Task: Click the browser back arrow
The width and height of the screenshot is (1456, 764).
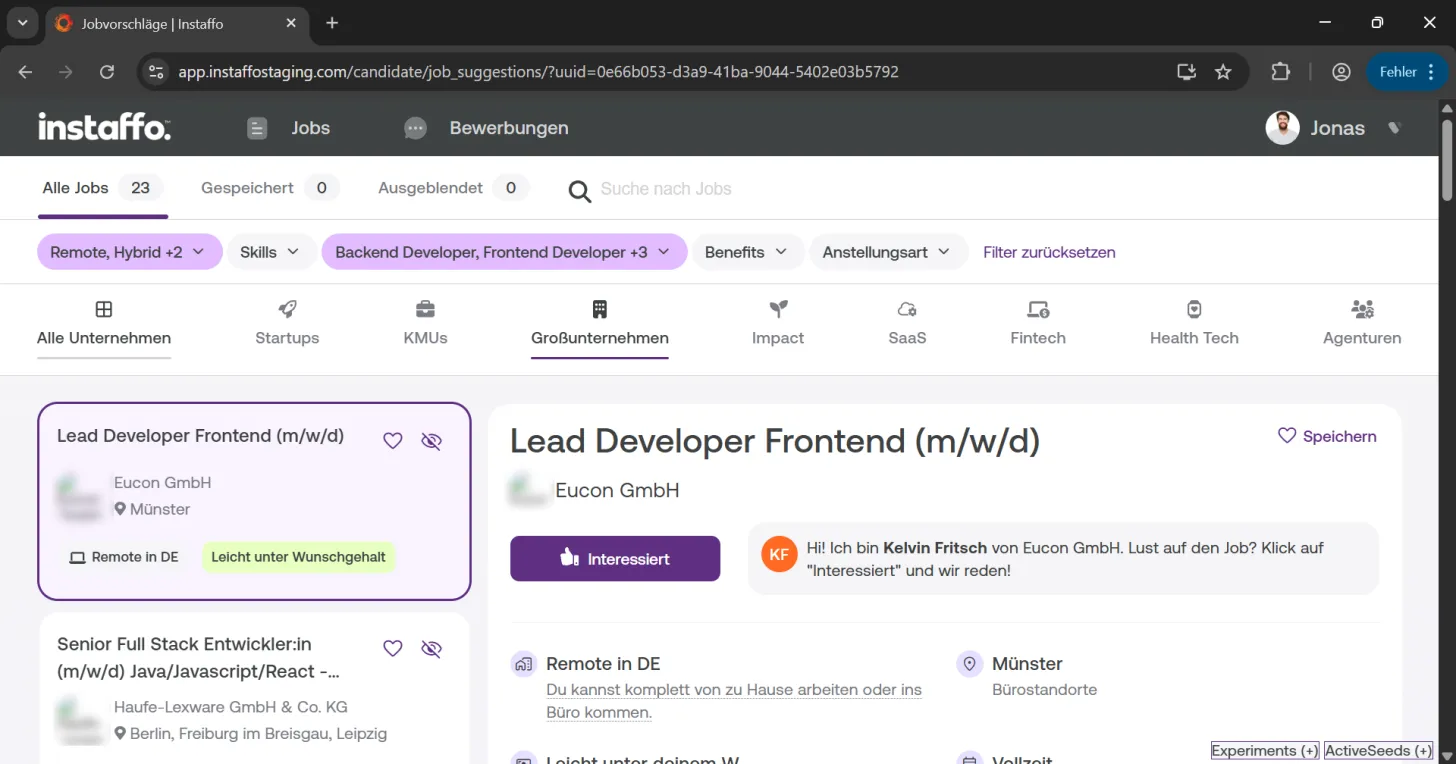Action: tap(25, 72)
